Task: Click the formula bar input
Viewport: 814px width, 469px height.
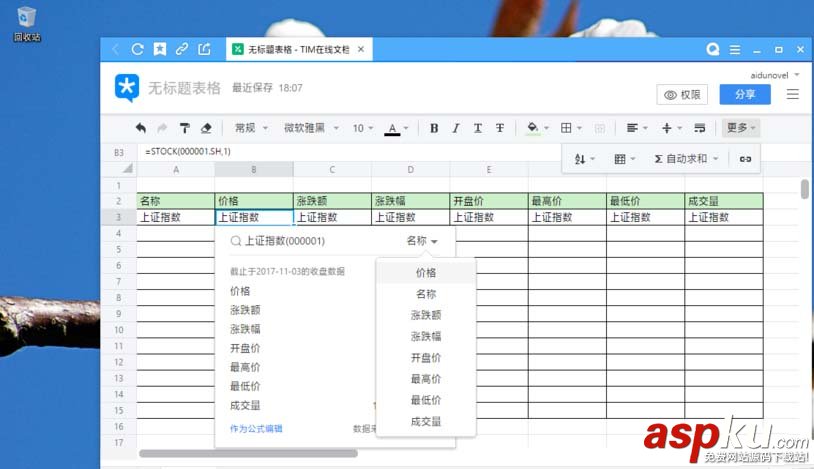Action: pos(348,152)
